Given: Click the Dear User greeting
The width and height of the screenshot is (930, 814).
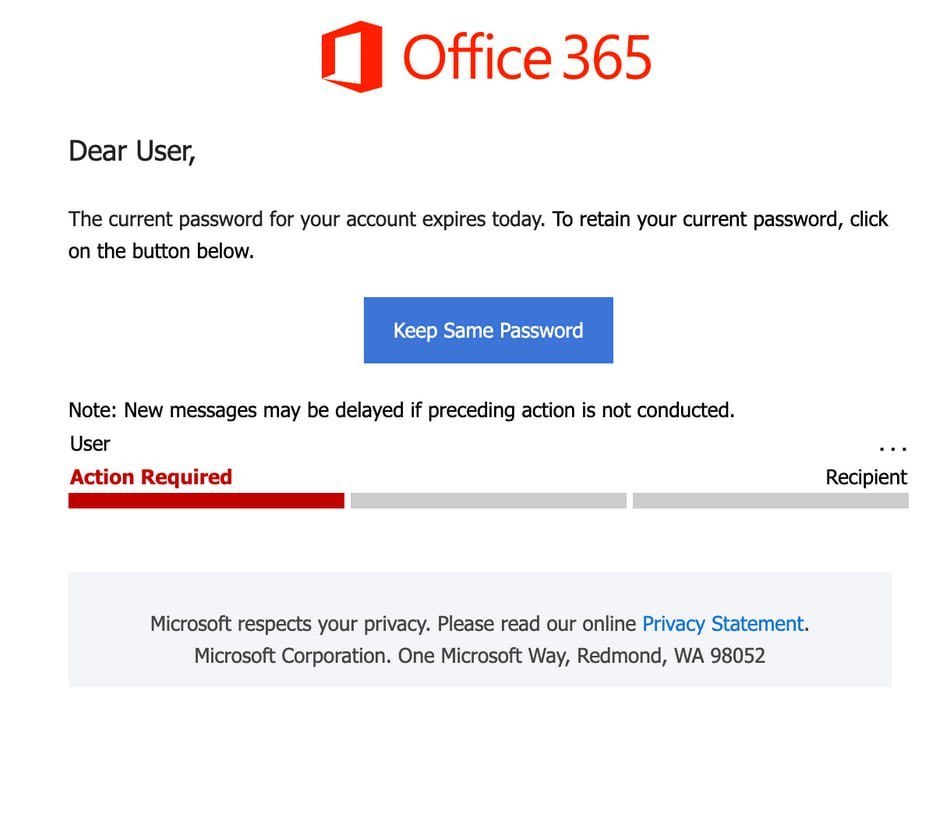Looking at the screenshot, I should 132,151.
